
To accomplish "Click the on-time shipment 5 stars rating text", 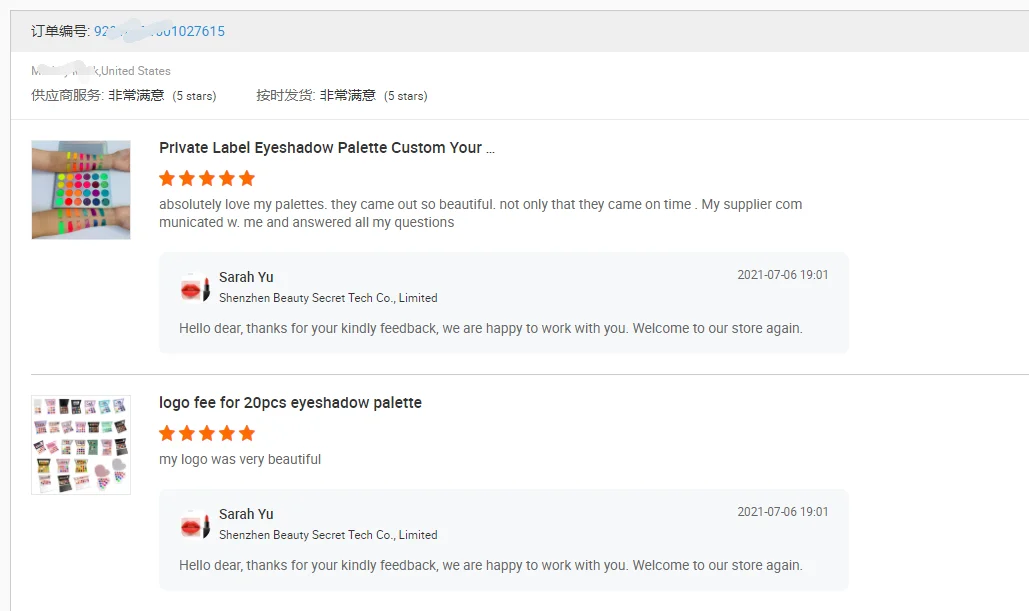I will pyautogui.click(x=406, y=96).
